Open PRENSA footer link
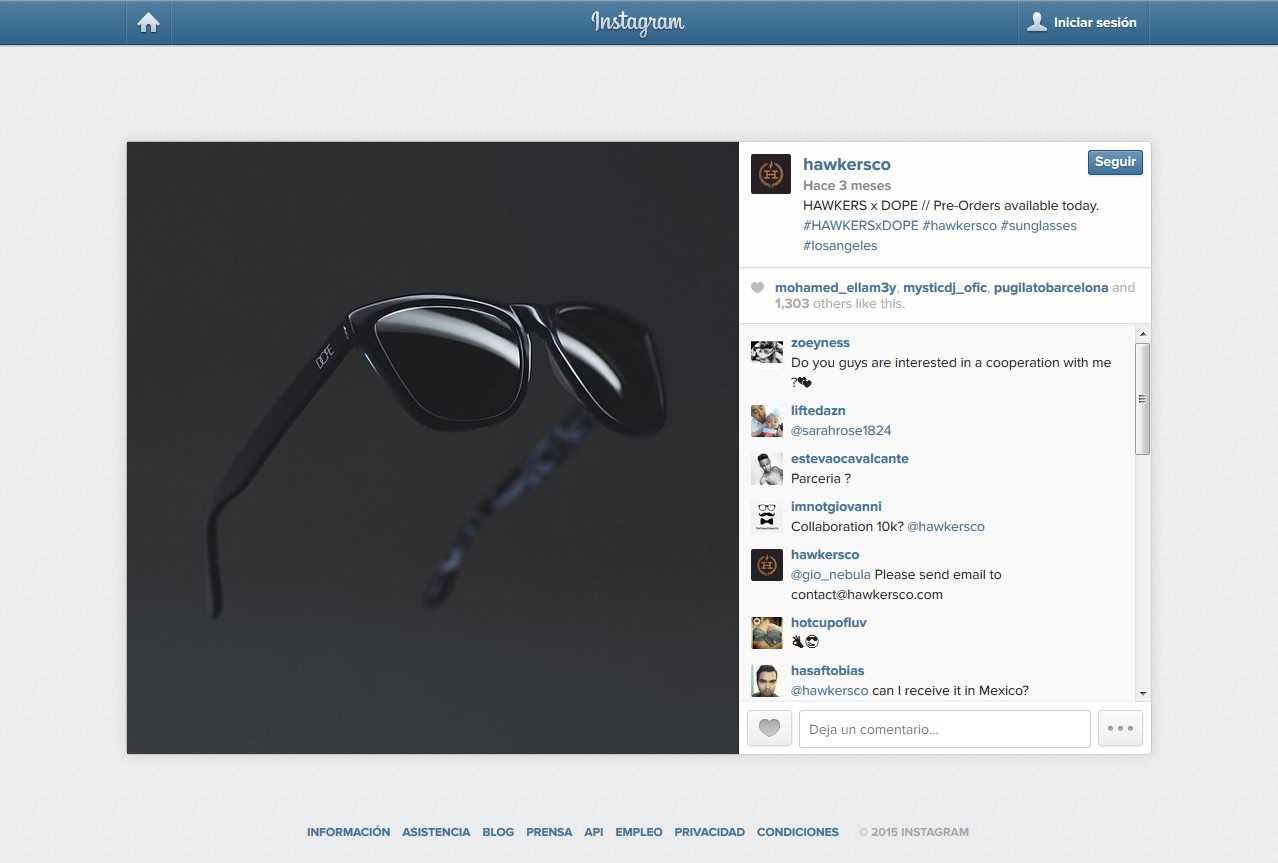The width and height of the screenshot is (1278, 863). click(549, 832)
